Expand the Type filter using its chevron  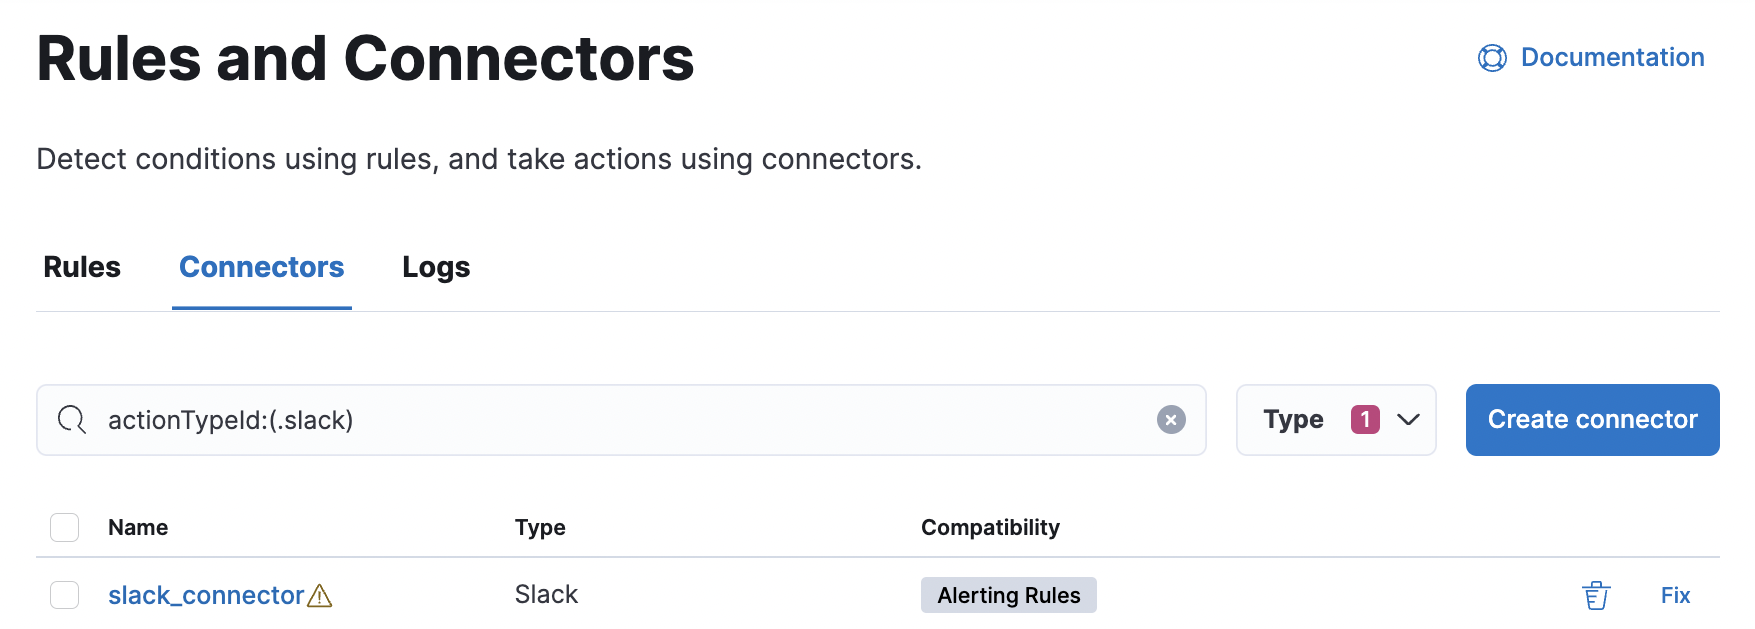pos(1408,420)
